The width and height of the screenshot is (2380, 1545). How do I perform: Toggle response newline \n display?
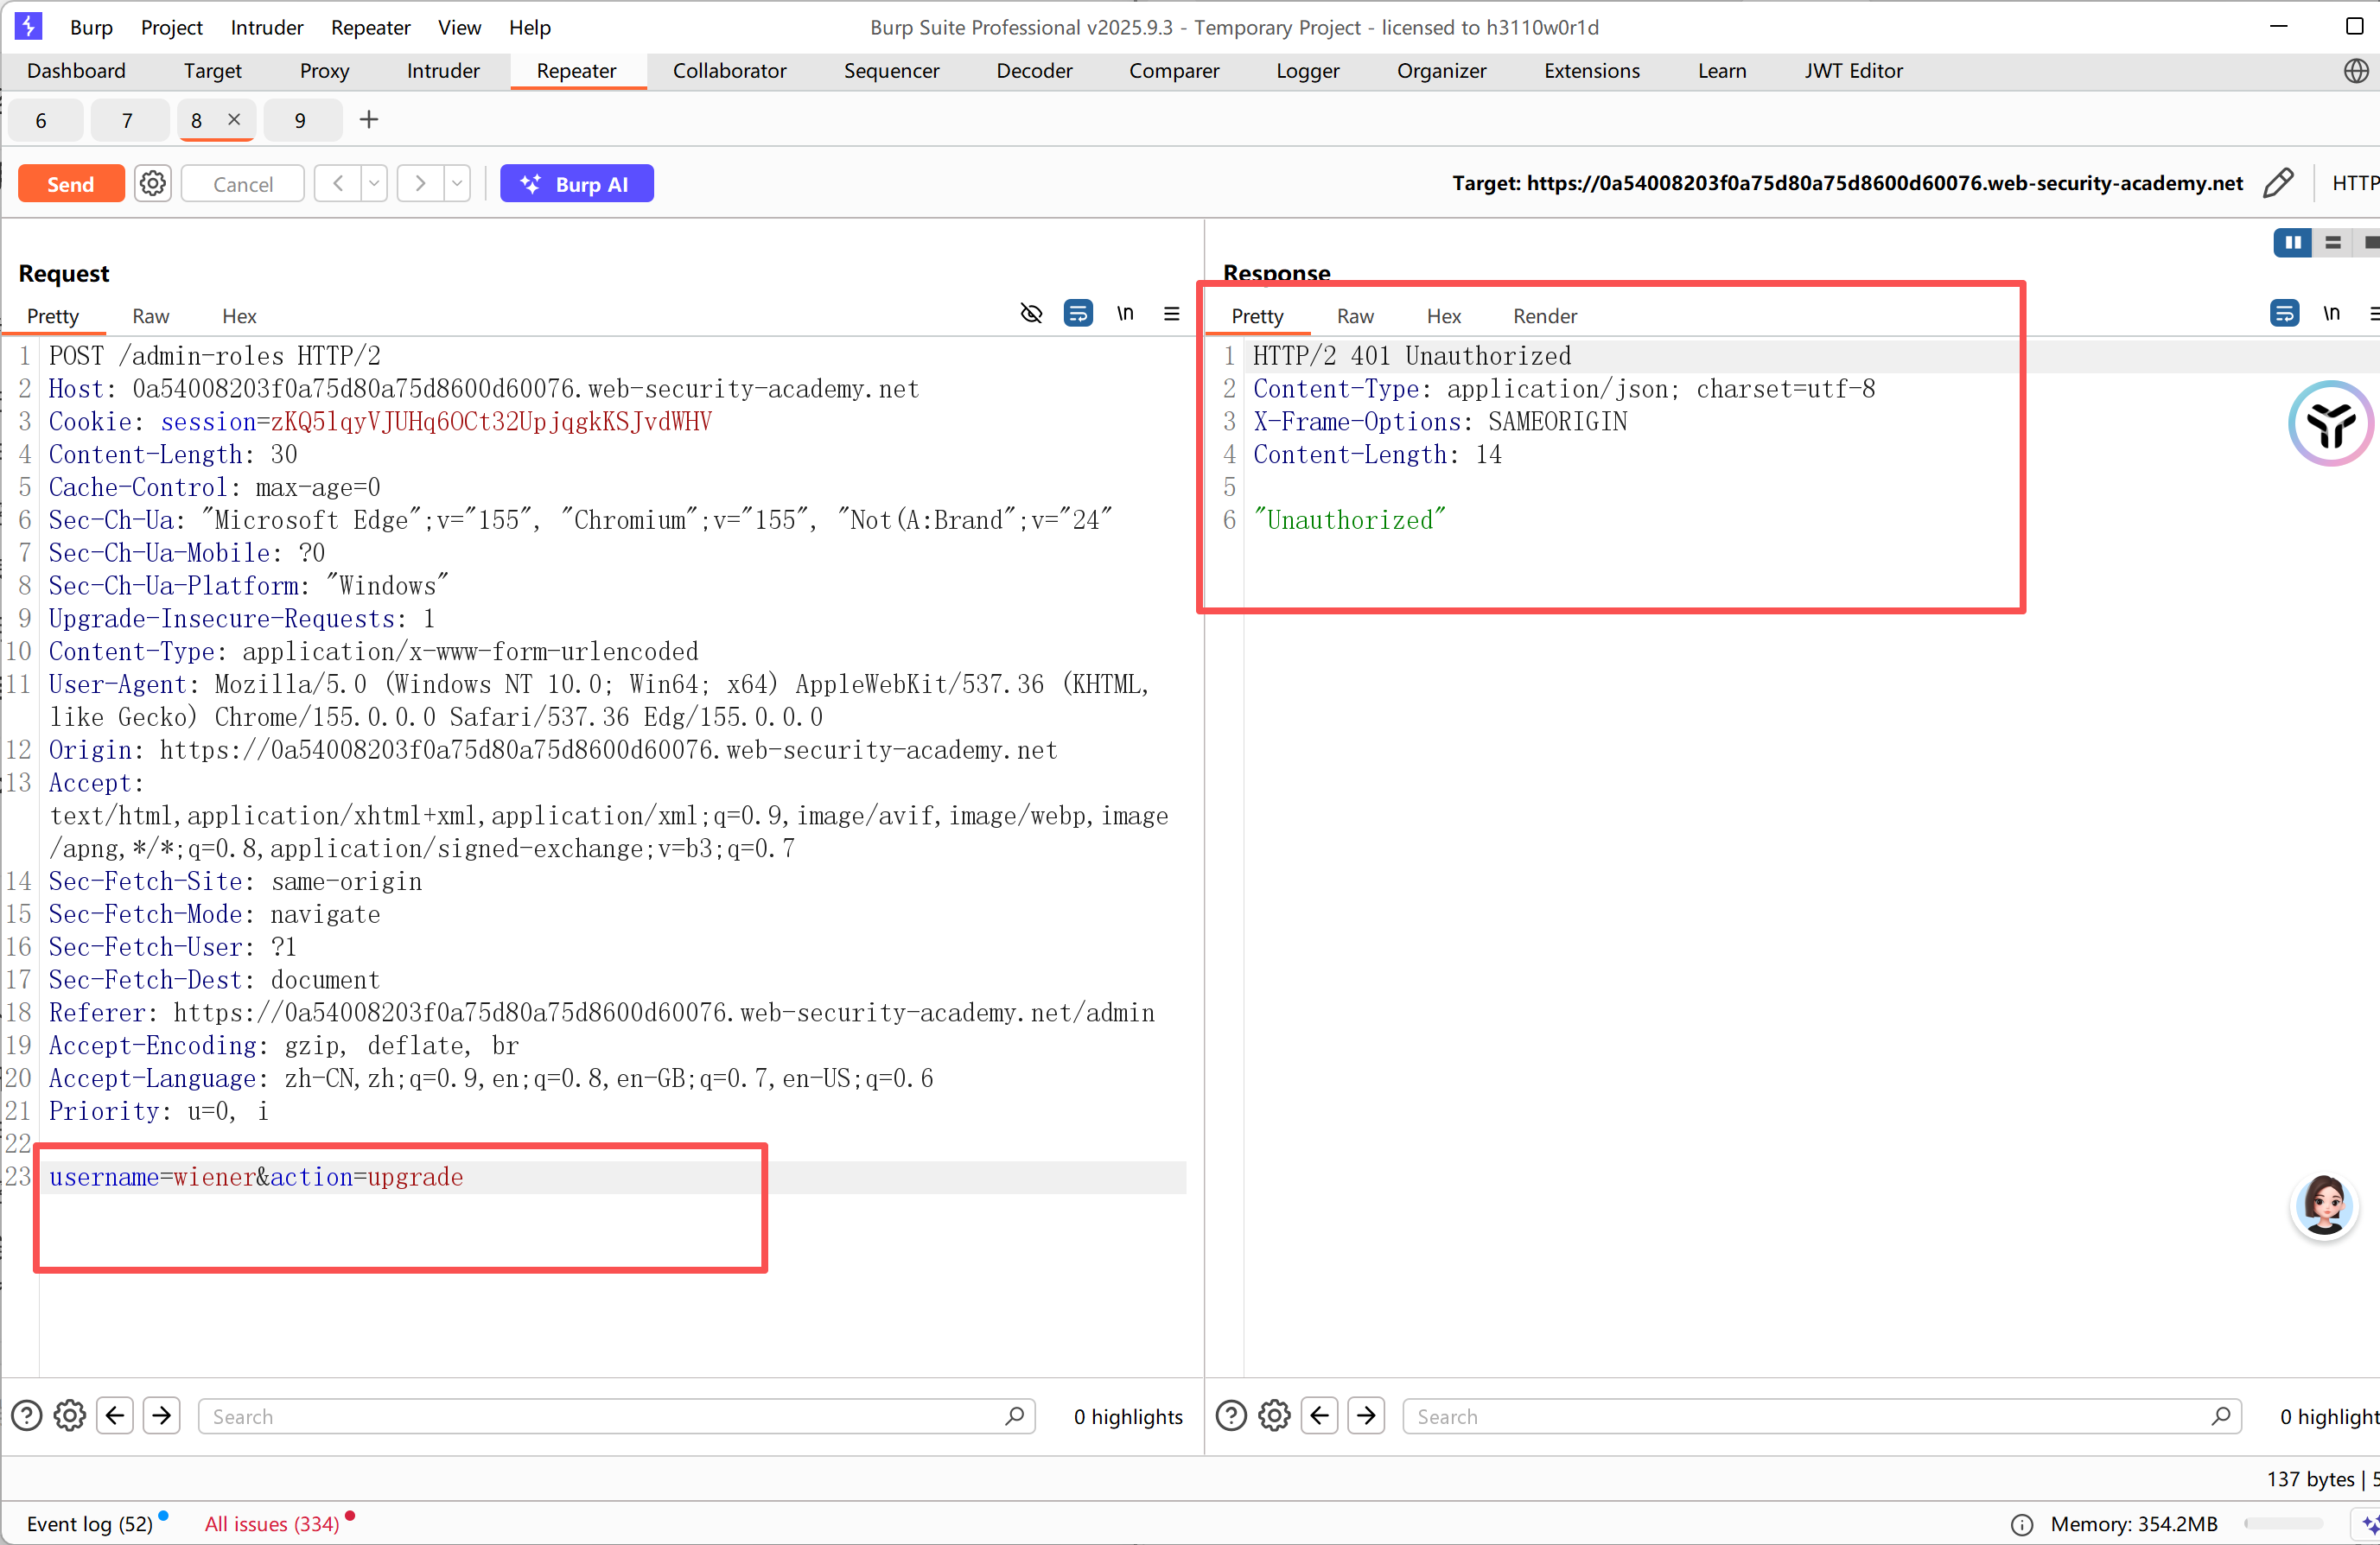(2332, 314)
